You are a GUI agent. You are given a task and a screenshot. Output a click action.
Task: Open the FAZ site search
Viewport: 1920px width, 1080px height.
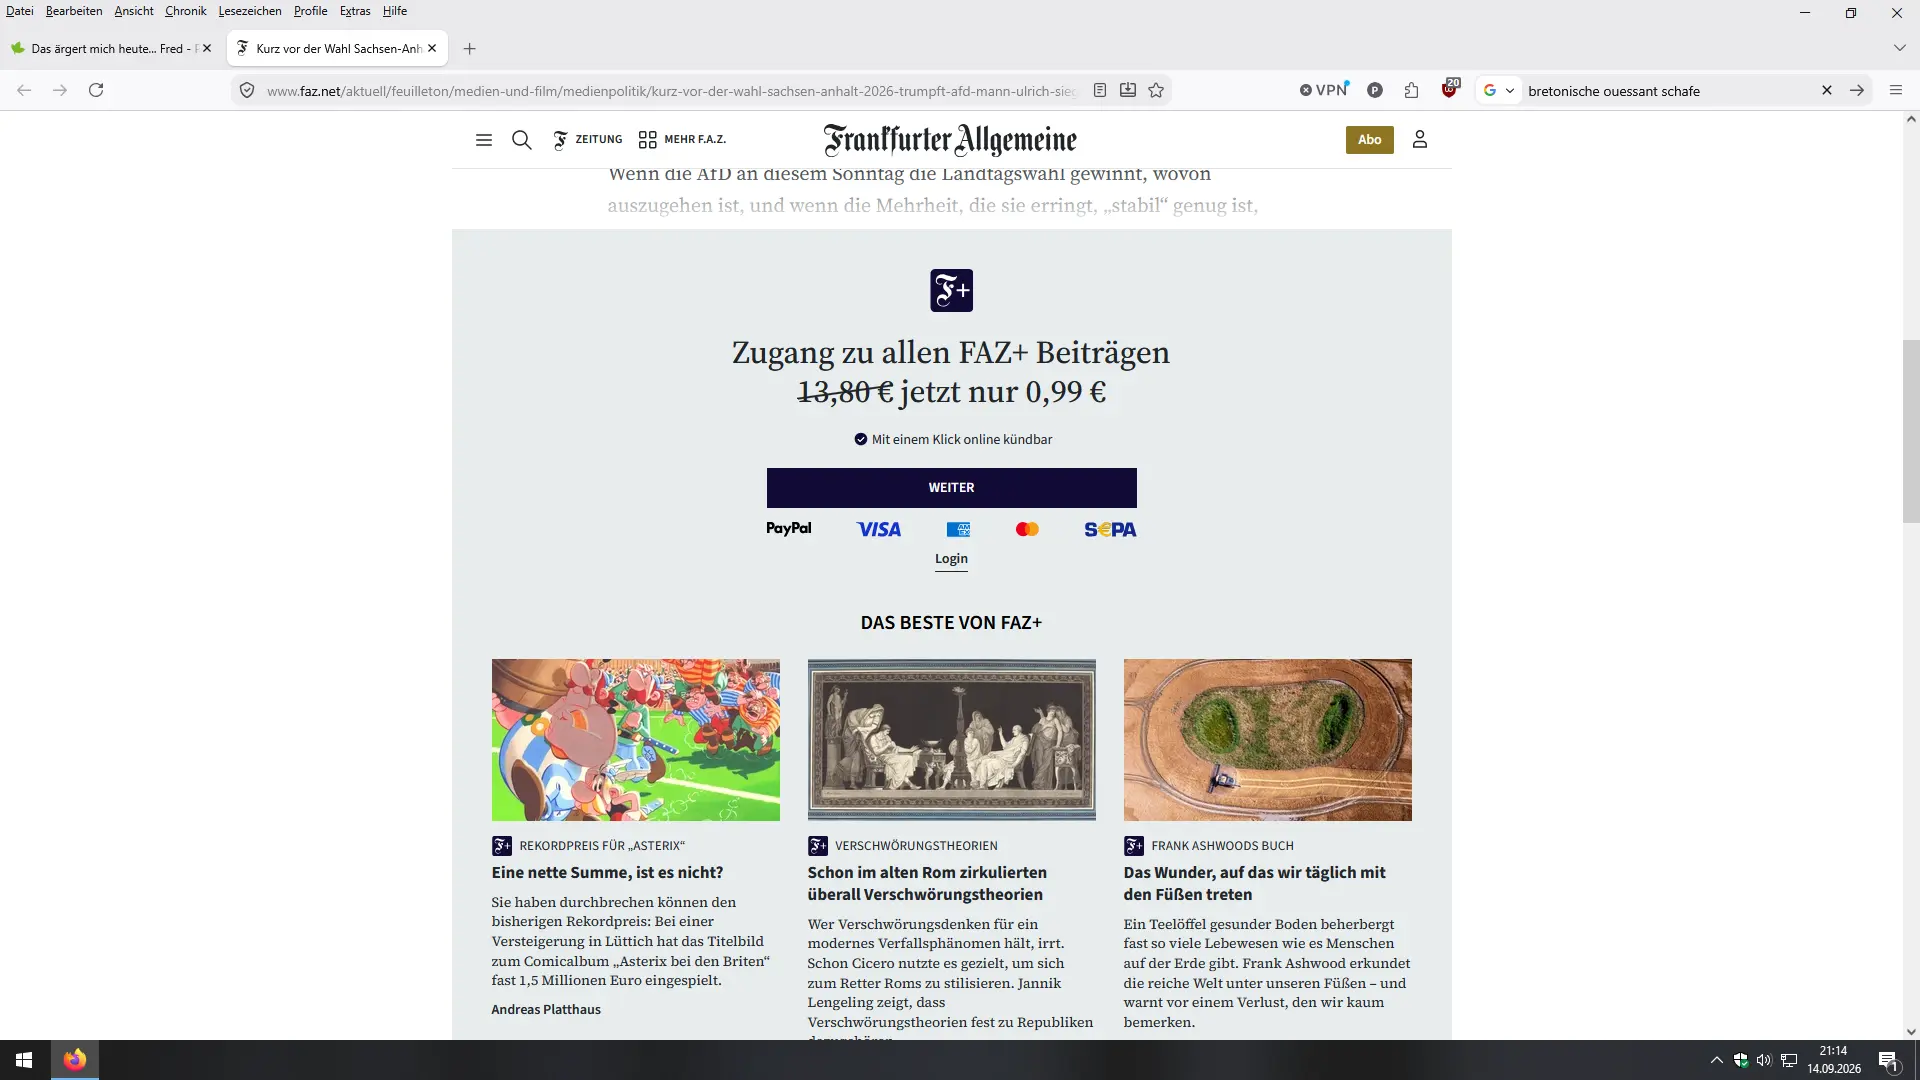coord(522,140)
